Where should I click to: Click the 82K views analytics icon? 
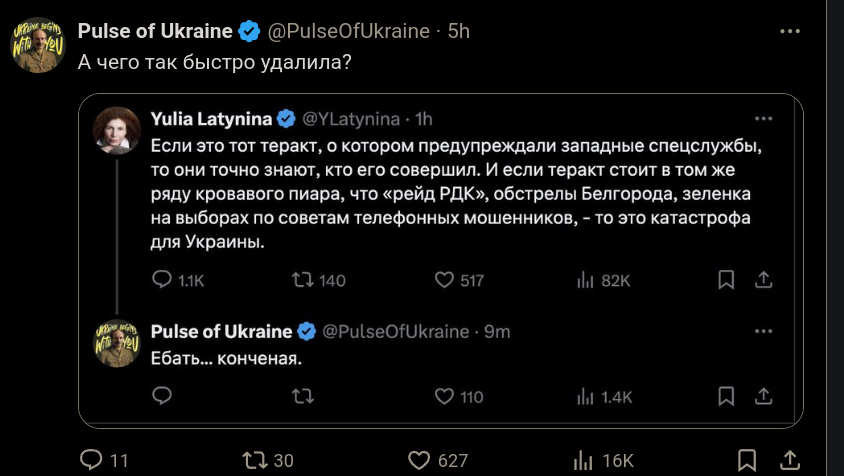pos(586,280)
